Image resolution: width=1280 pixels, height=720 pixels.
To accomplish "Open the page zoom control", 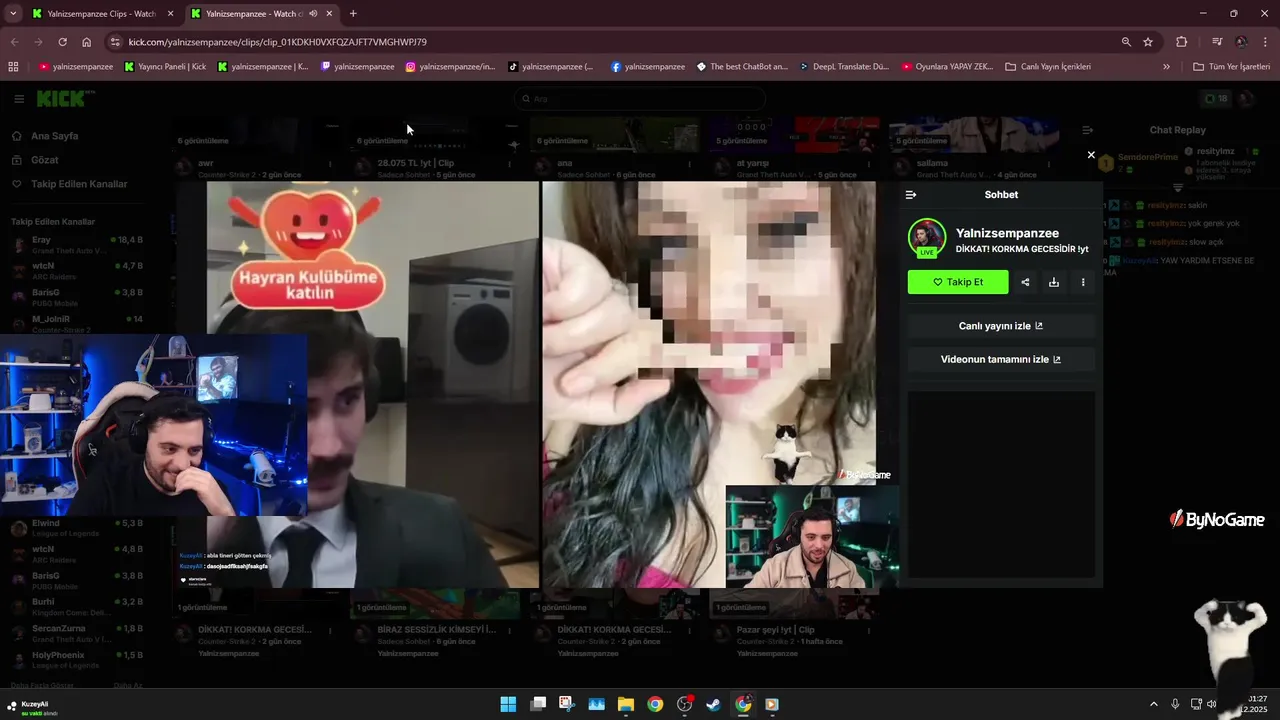I will coord(1126,42).
